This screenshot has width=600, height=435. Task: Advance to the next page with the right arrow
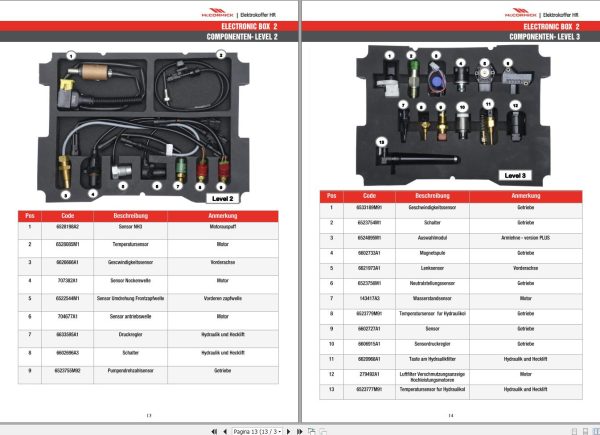click(x=289, y=432)
